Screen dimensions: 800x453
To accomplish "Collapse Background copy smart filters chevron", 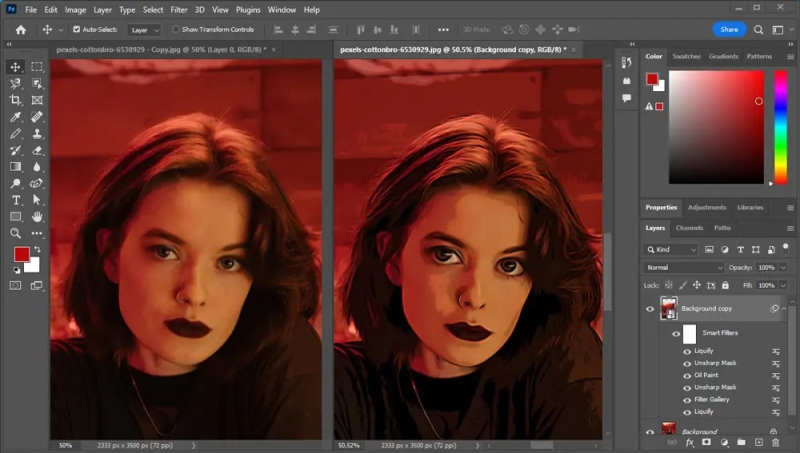I will (x=784, y=309).
